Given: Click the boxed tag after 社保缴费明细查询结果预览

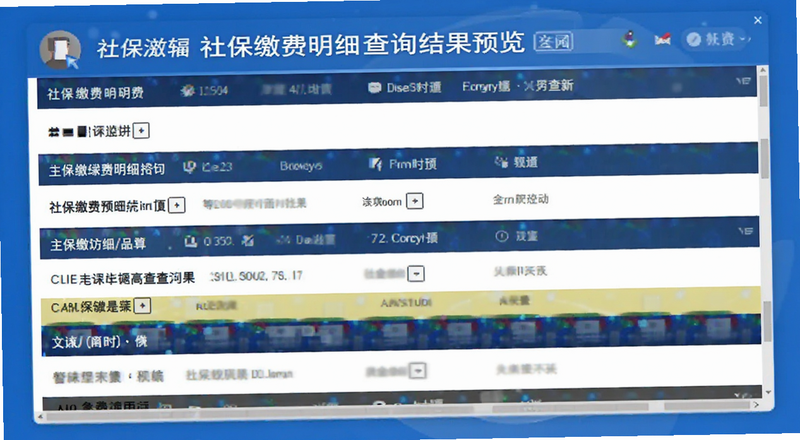Looking at the screenshot, I should click(x=554, y=41).
